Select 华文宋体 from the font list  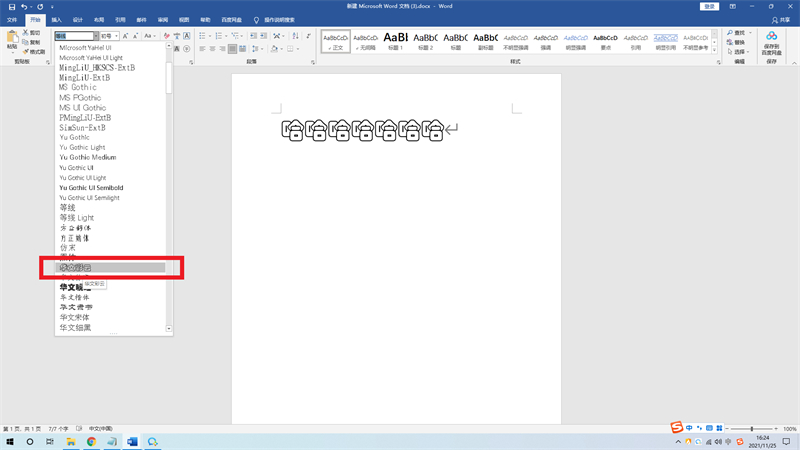click(x=74, y=317)
